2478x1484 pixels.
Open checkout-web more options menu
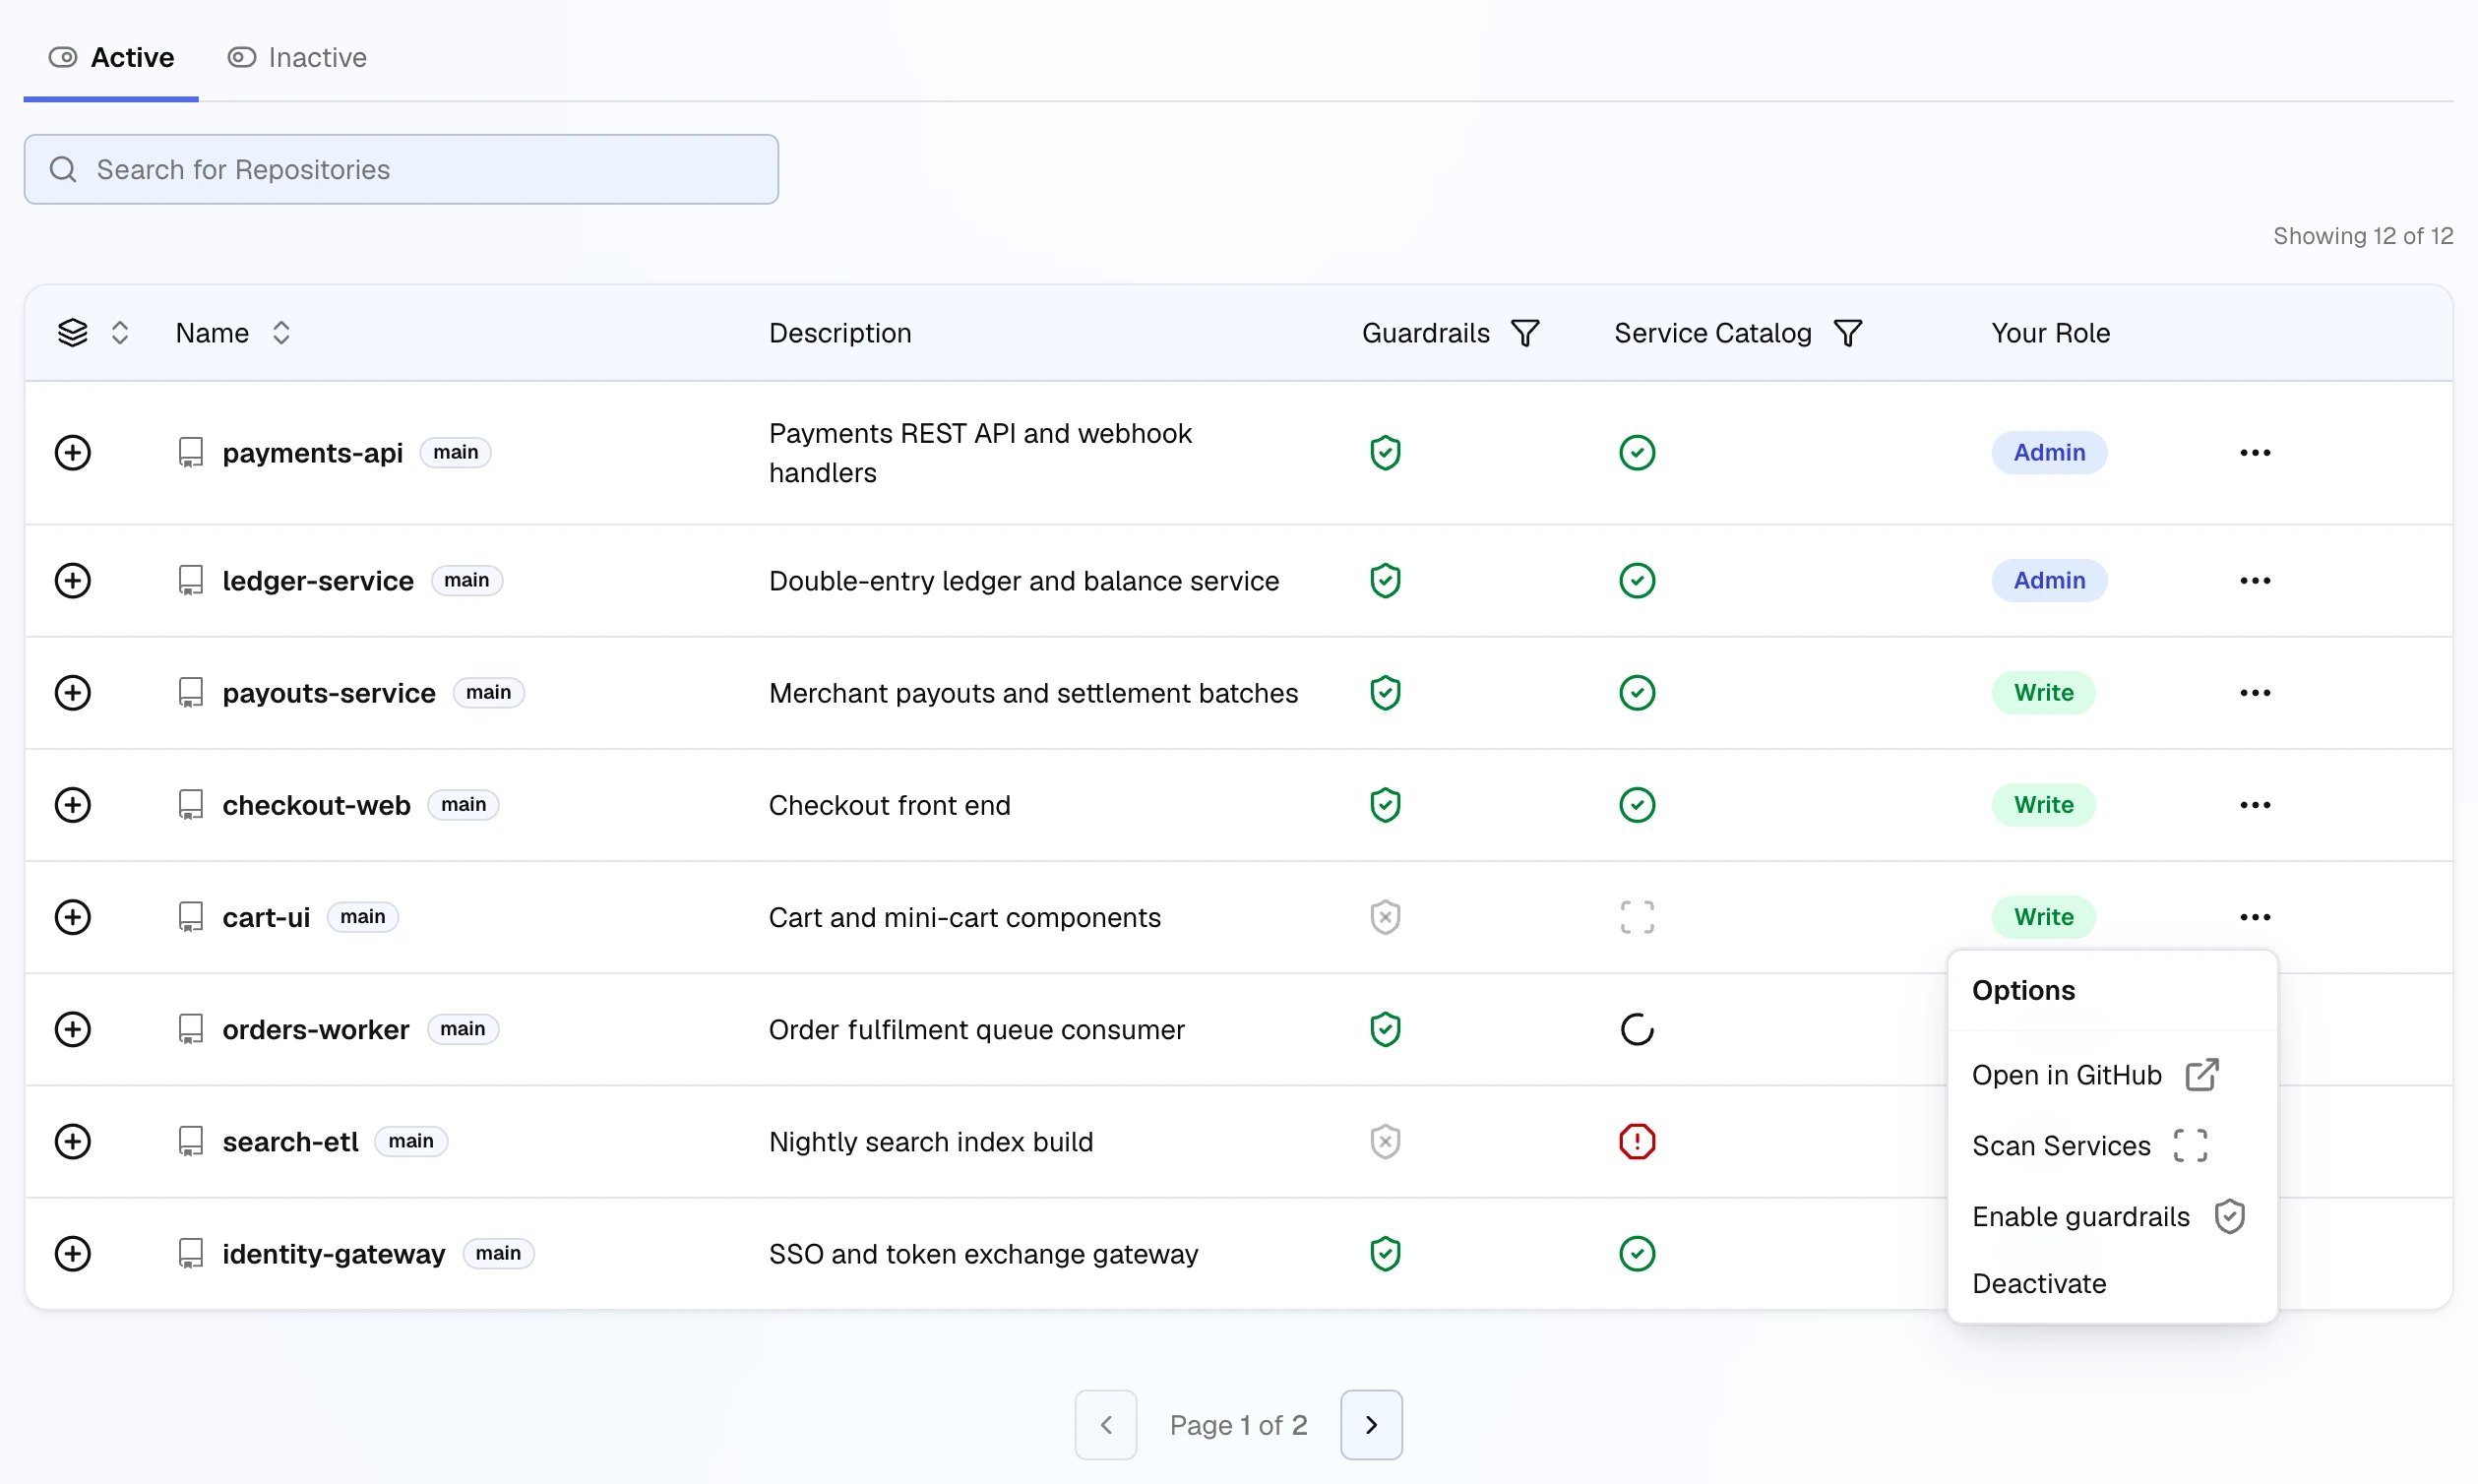[x=2254, y=804]
